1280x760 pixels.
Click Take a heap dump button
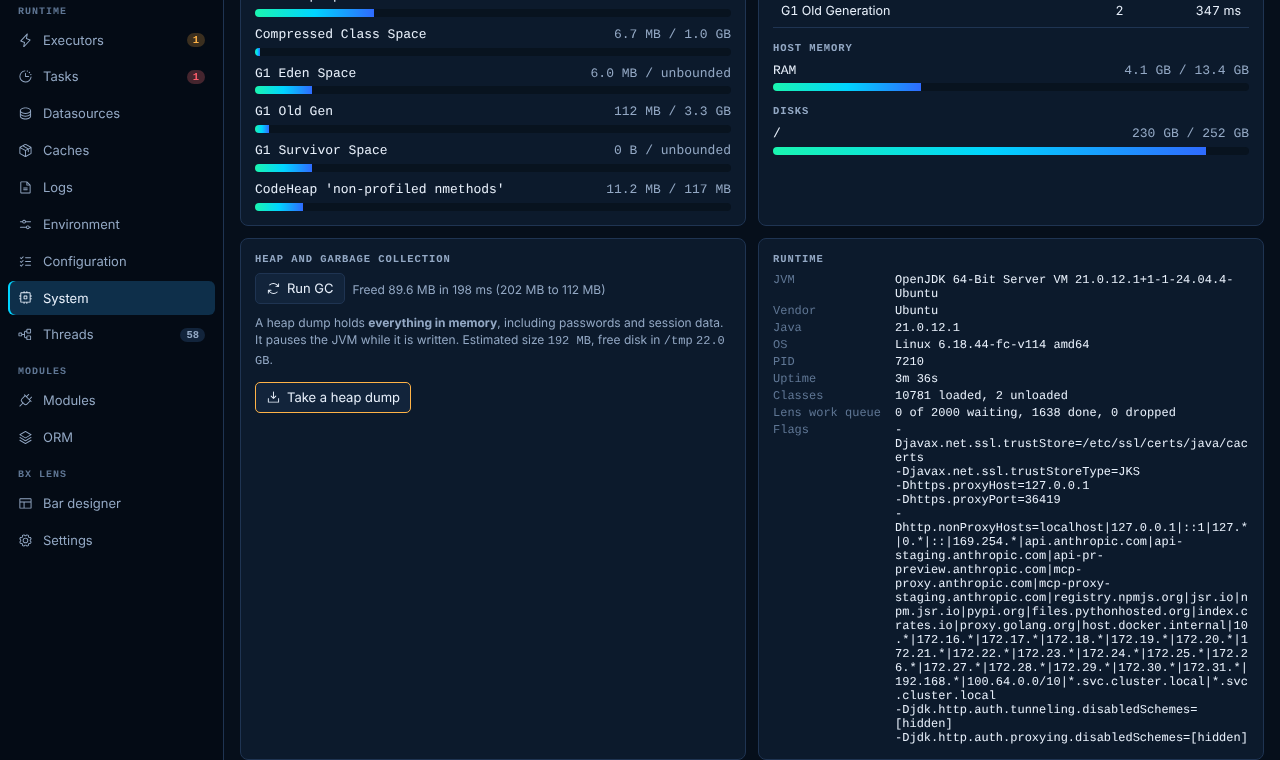coord(333,398)
